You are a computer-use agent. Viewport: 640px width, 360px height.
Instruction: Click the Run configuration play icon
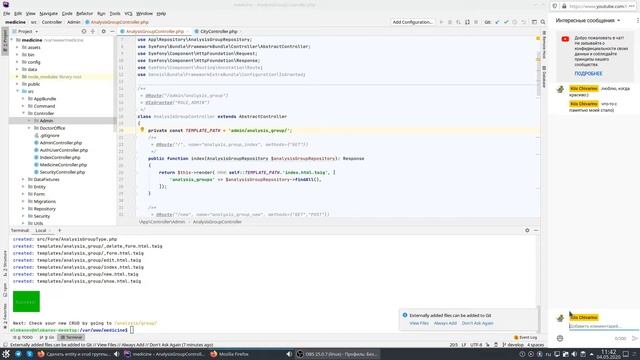coord(441,22)
